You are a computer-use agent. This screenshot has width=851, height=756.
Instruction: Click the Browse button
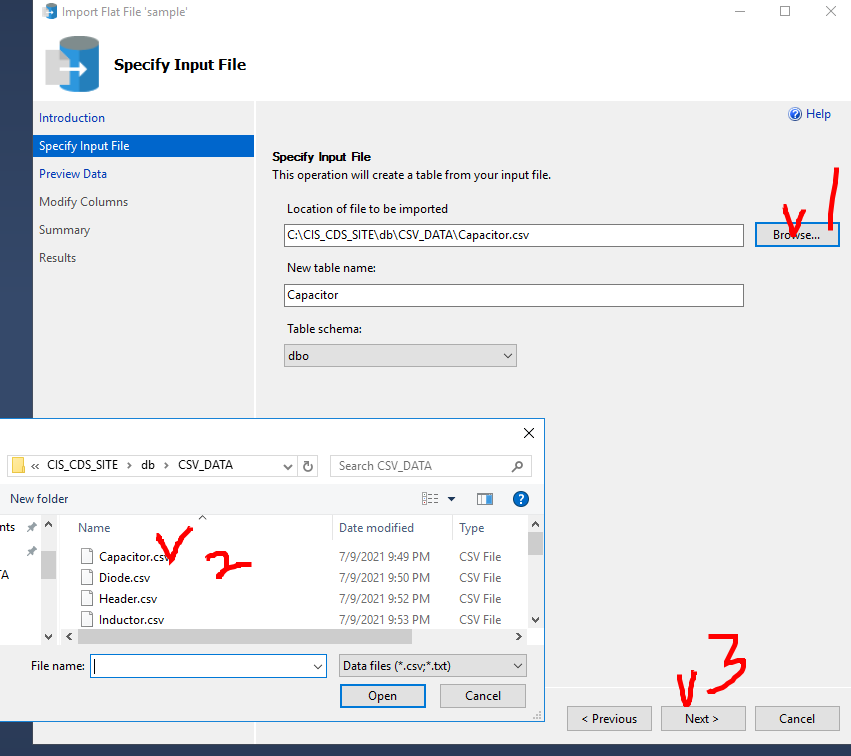(795, 234)
